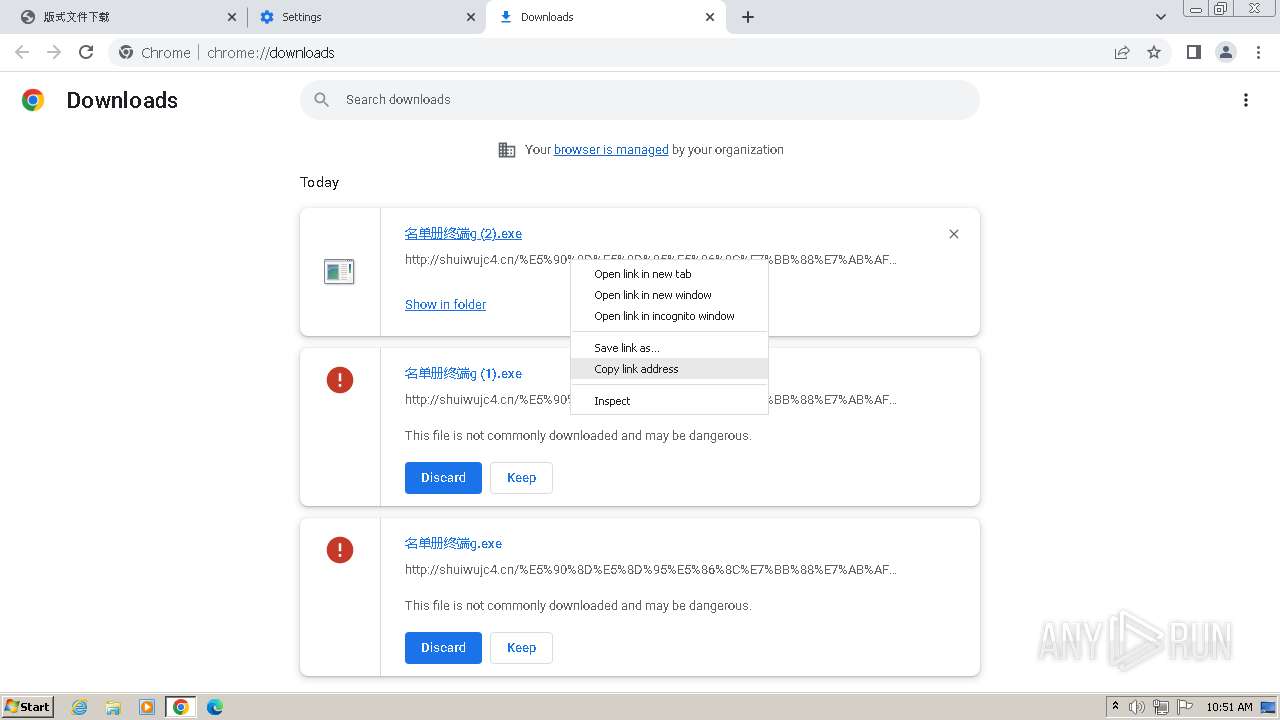Click Inspect in context menu

tap(612, 401)
